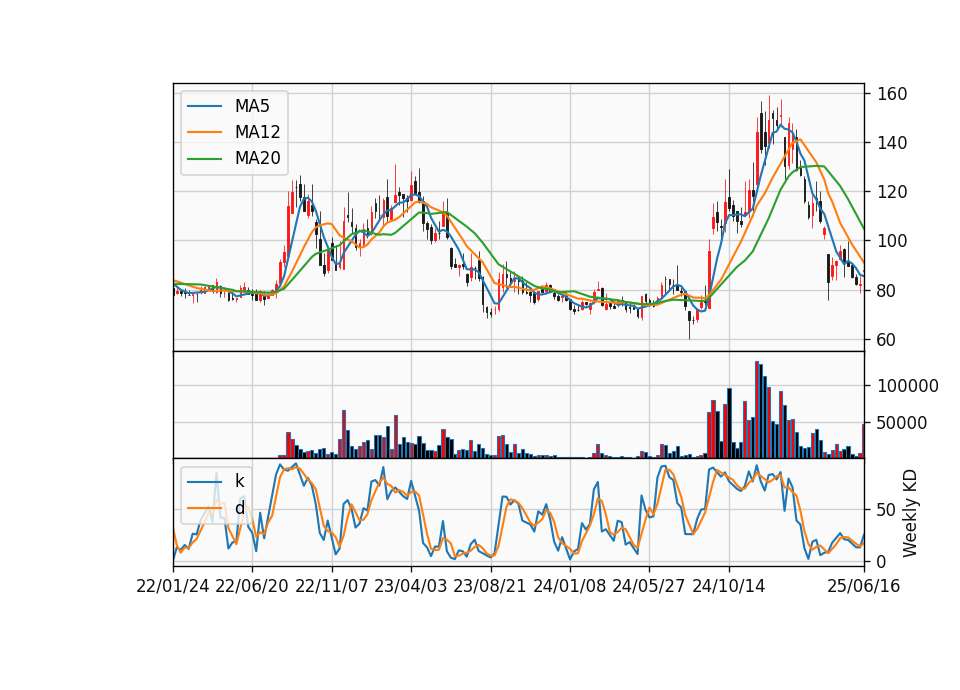Click the 22/01/24 date tick label

(173, 587)
